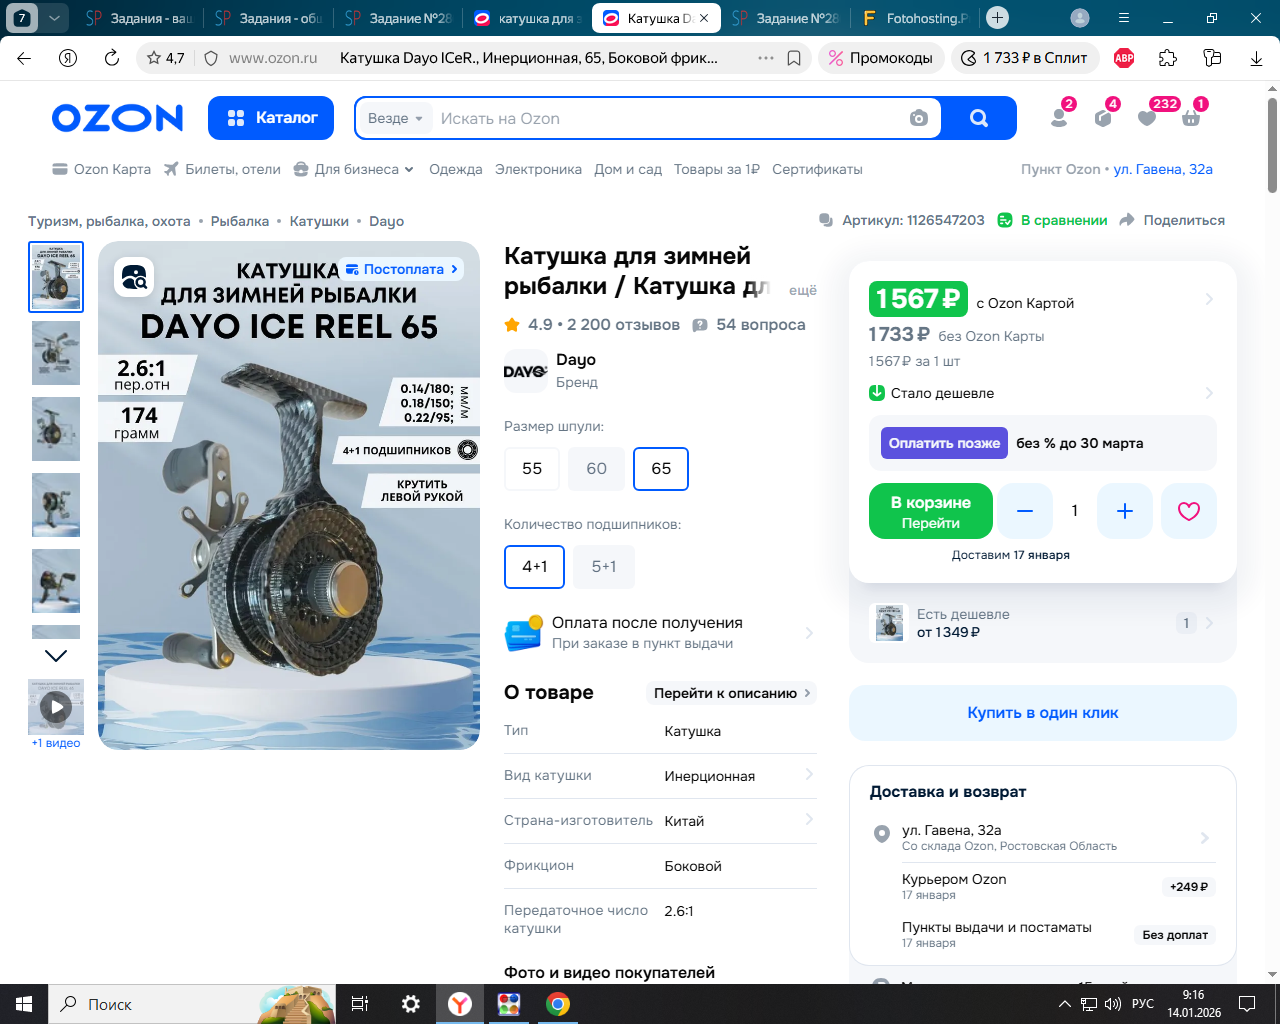This screenshot has height=1024, width=1280.
Task: Open Электроника menu item
Action: [x=538, y=169]
